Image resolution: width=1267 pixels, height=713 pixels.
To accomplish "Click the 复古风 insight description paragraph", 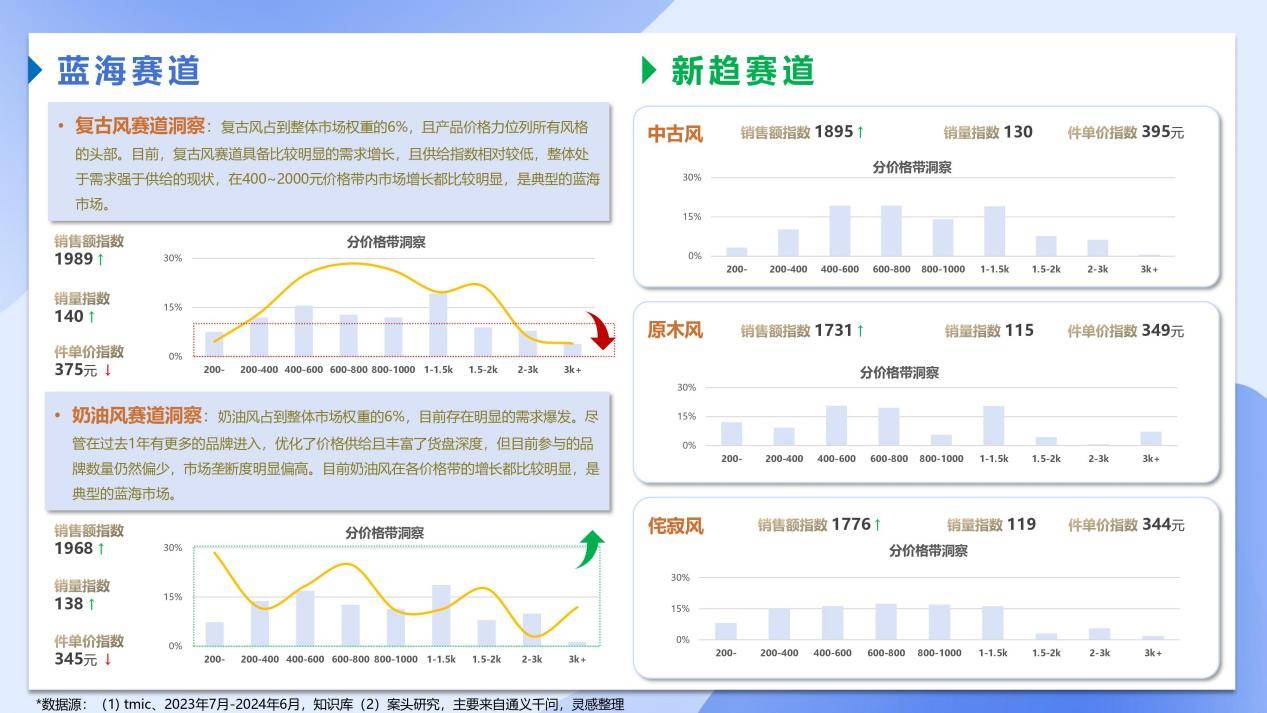I will tap(337, 165).
